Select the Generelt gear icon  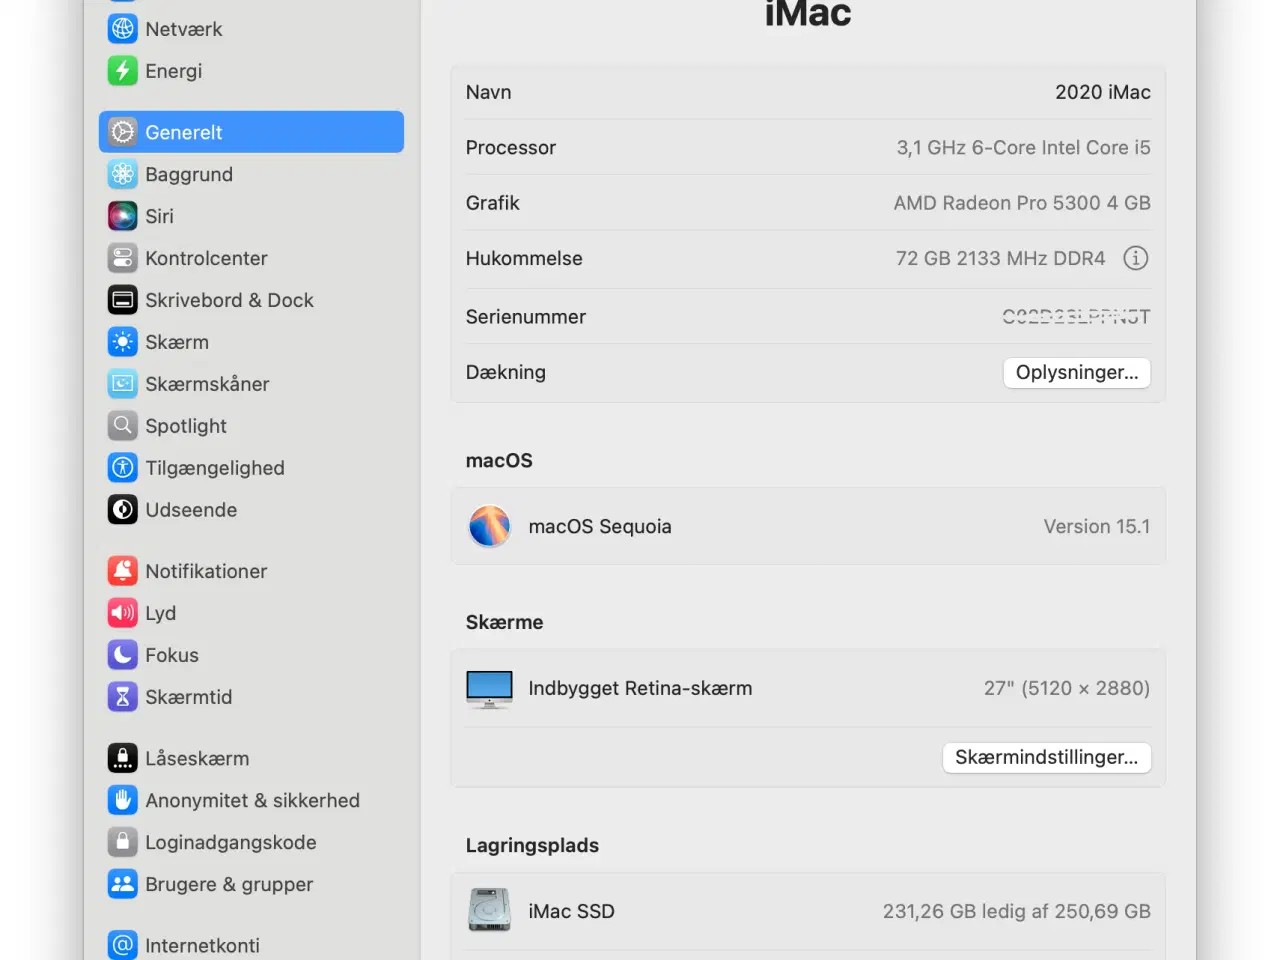point(122,132)
